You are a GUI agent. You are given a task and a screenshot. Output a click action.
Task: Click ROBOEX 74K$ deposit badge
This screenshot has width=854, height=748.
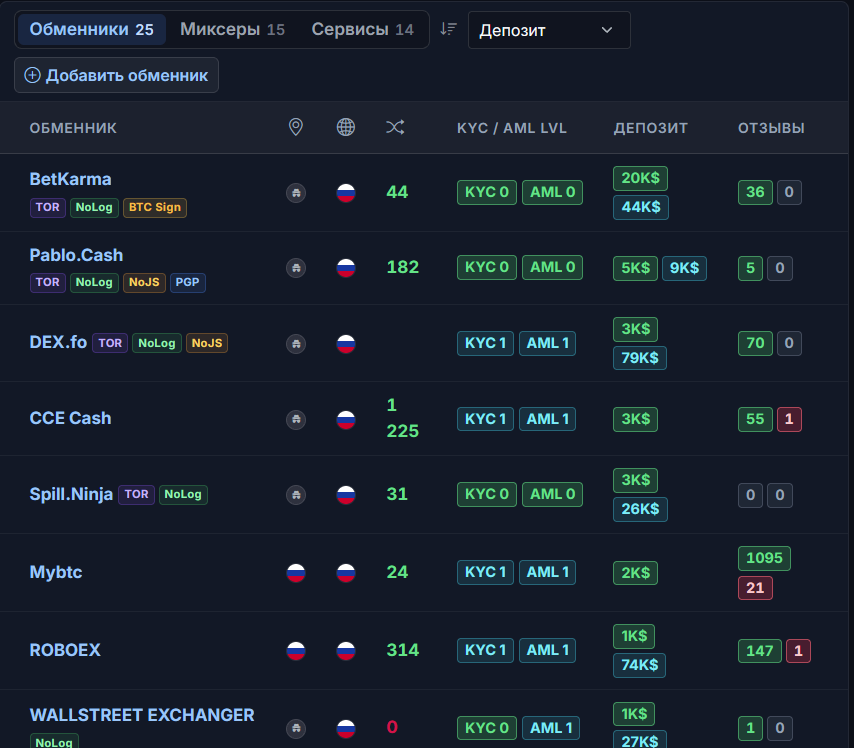[x=639, y=665]
